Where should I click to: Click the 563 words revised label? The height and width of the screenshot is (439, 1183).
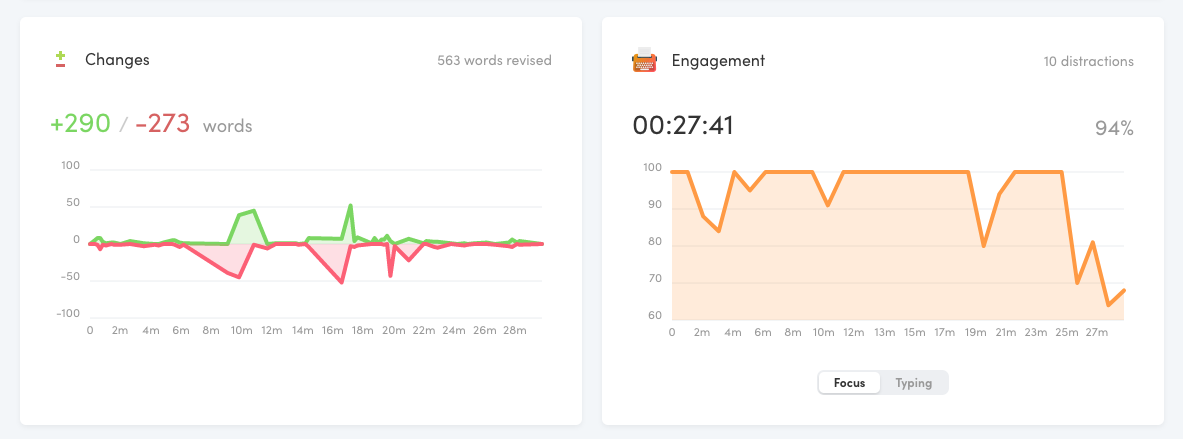coord(494,61)
